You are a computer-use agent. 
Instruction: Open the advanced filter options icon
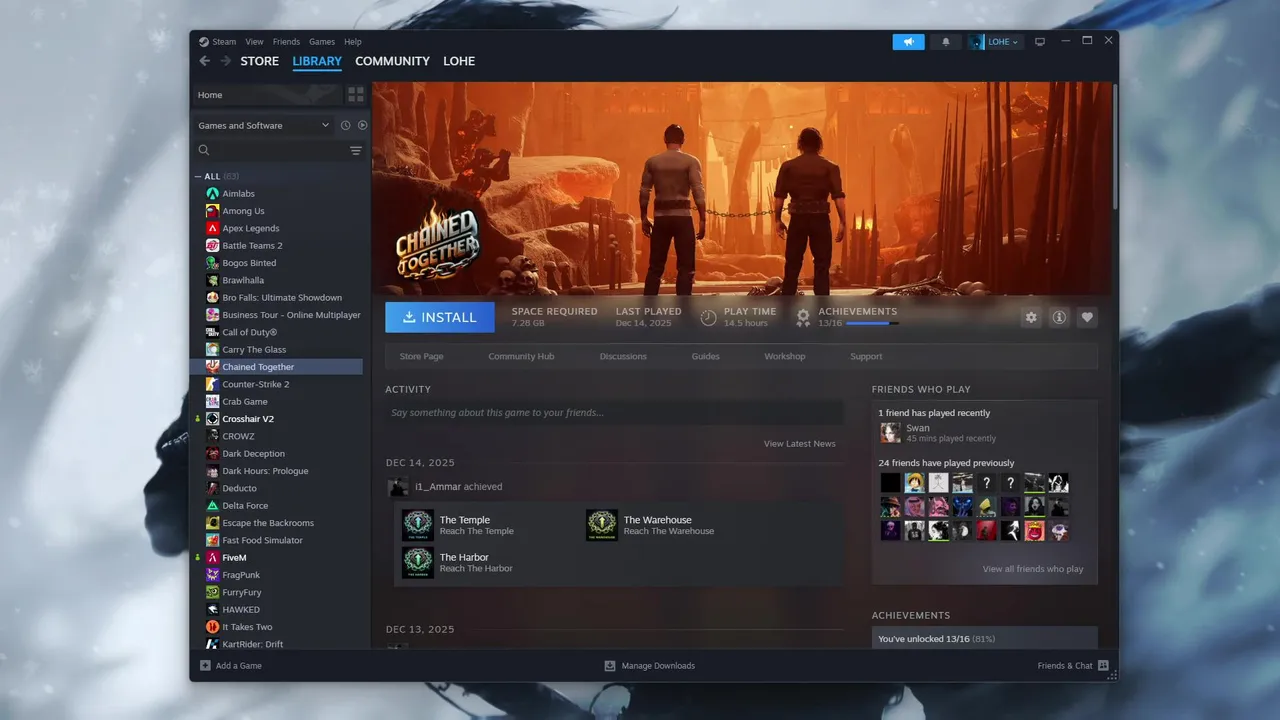pos(355,150)
